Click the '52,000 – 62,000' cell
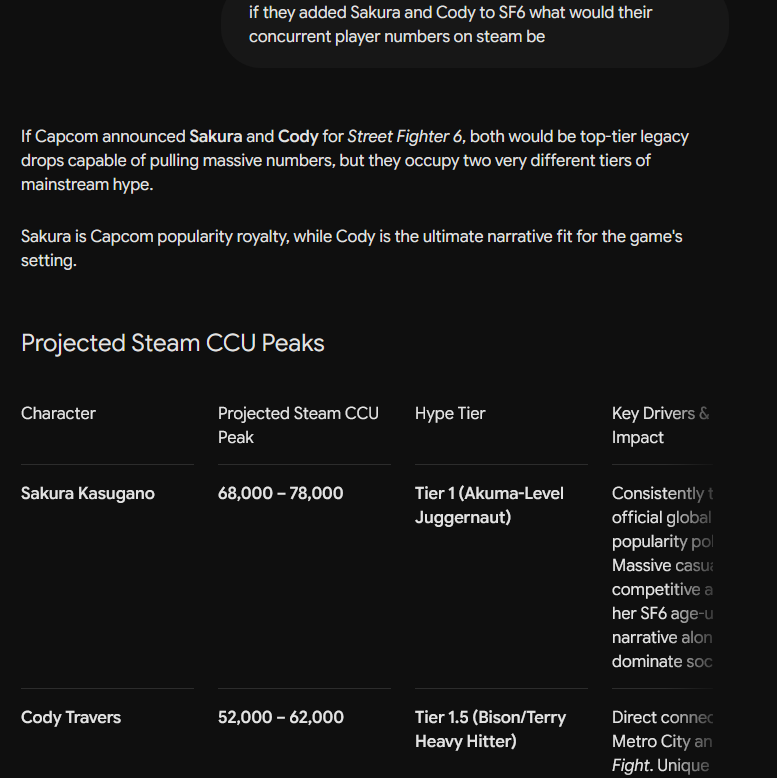Image resolution: width=777 pixels, height=778 pixels. click(x=281, y=717)
